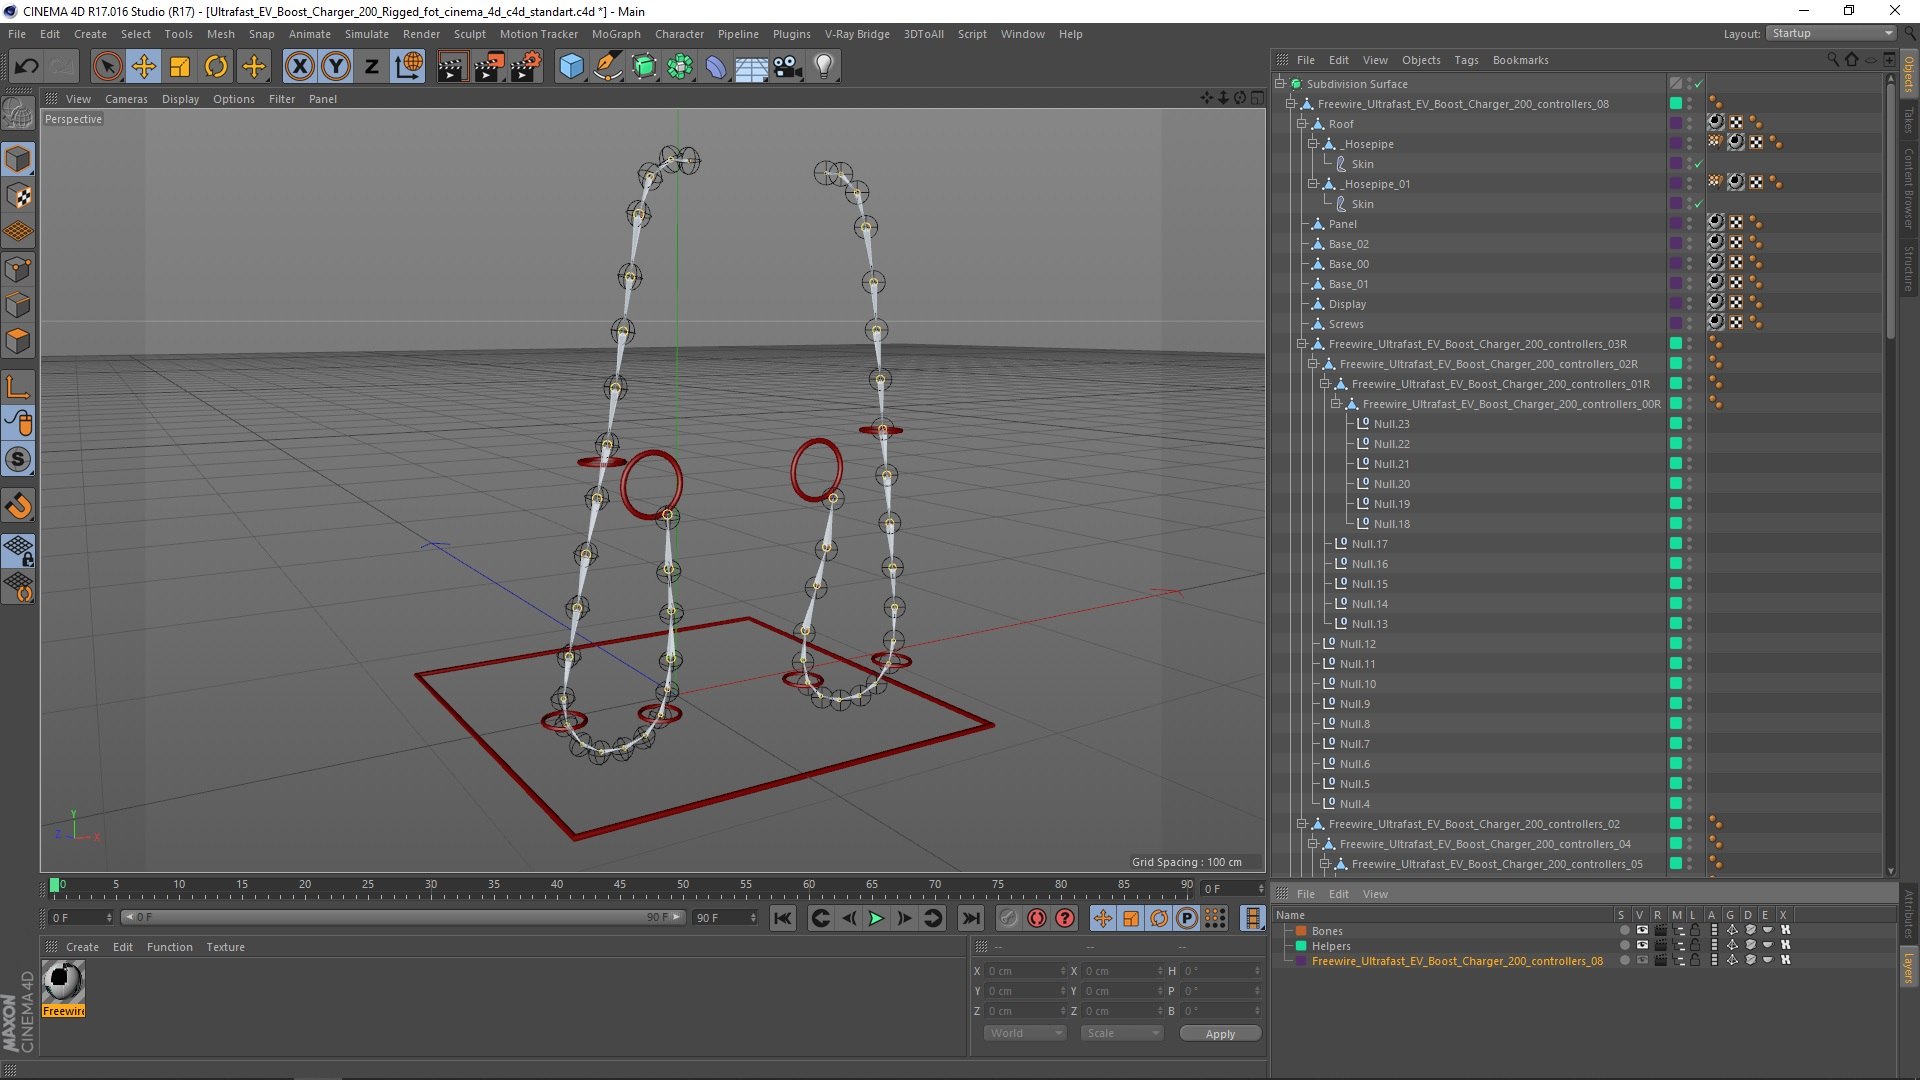Image resolution: width=1920 pixels, height=1080 pixels.
Task: Open the Cameras viewport menu
Action: [x=126, y=99]
